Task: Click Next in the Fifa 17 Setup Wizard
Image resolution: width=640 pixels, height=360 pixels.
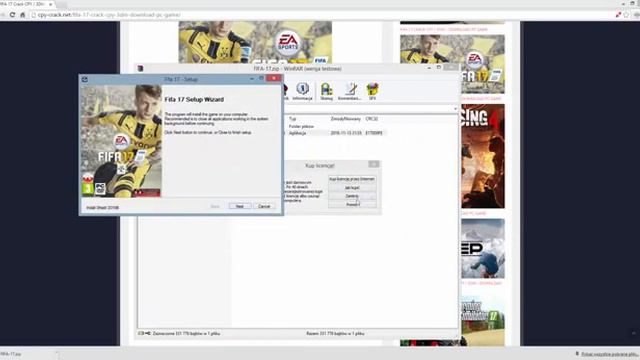Action: (240, 206)
